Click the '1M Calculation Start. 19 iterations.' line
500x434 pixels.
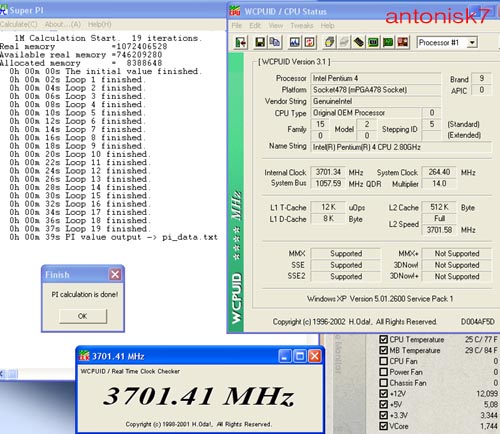pos(108,38)
